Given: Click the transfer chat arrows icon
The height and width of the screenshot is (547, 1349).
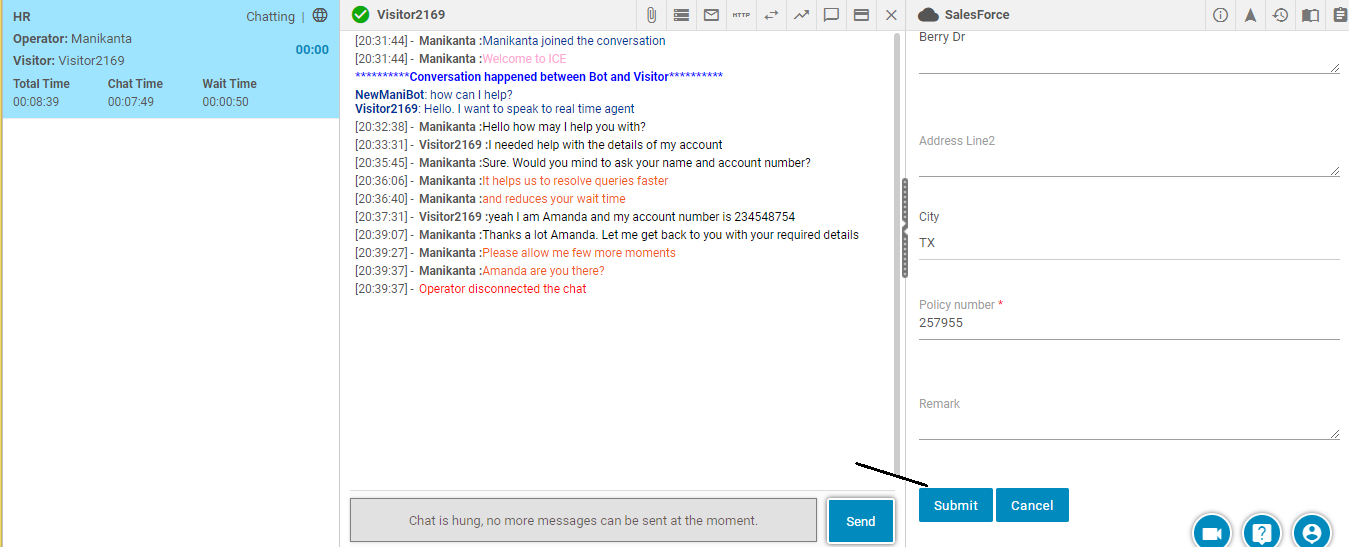Looking at the screenshot, I should pos(771,15).
